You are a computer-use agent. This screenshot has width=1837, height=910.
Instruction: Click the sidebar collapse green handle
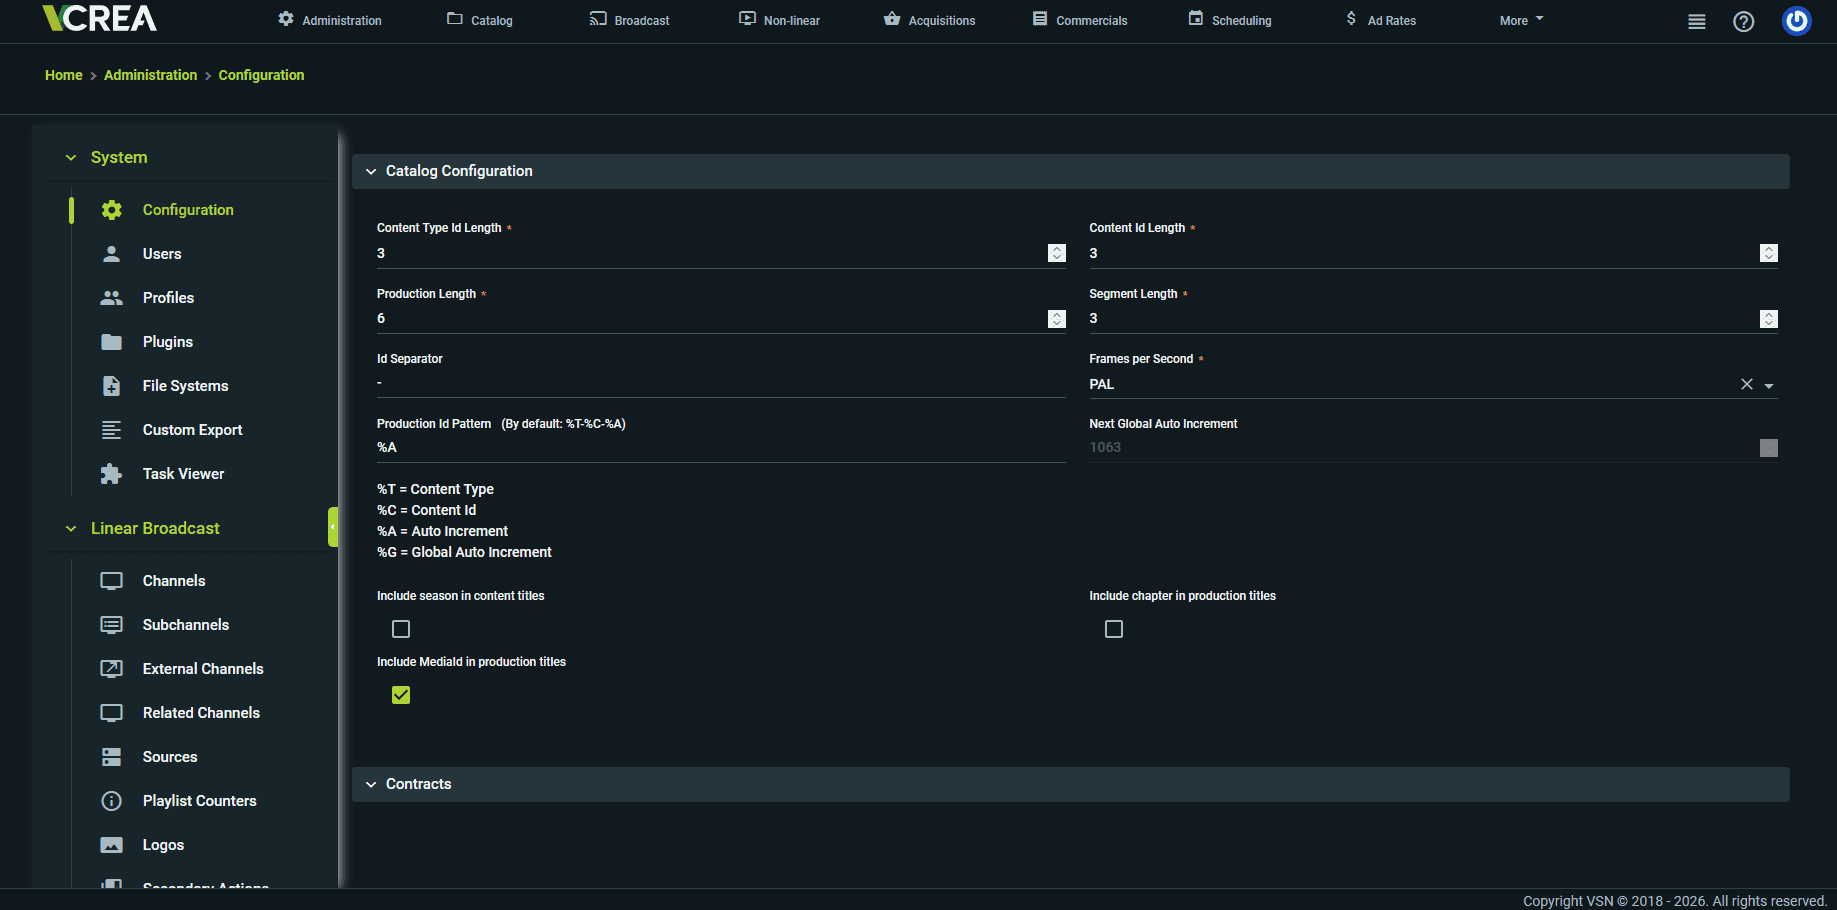333,527
